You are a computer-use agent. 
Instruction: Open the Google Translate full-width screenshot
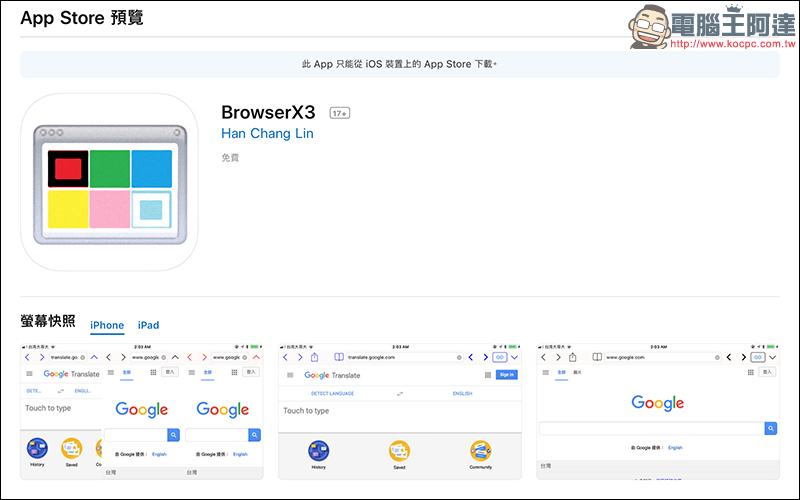(400, 411)
